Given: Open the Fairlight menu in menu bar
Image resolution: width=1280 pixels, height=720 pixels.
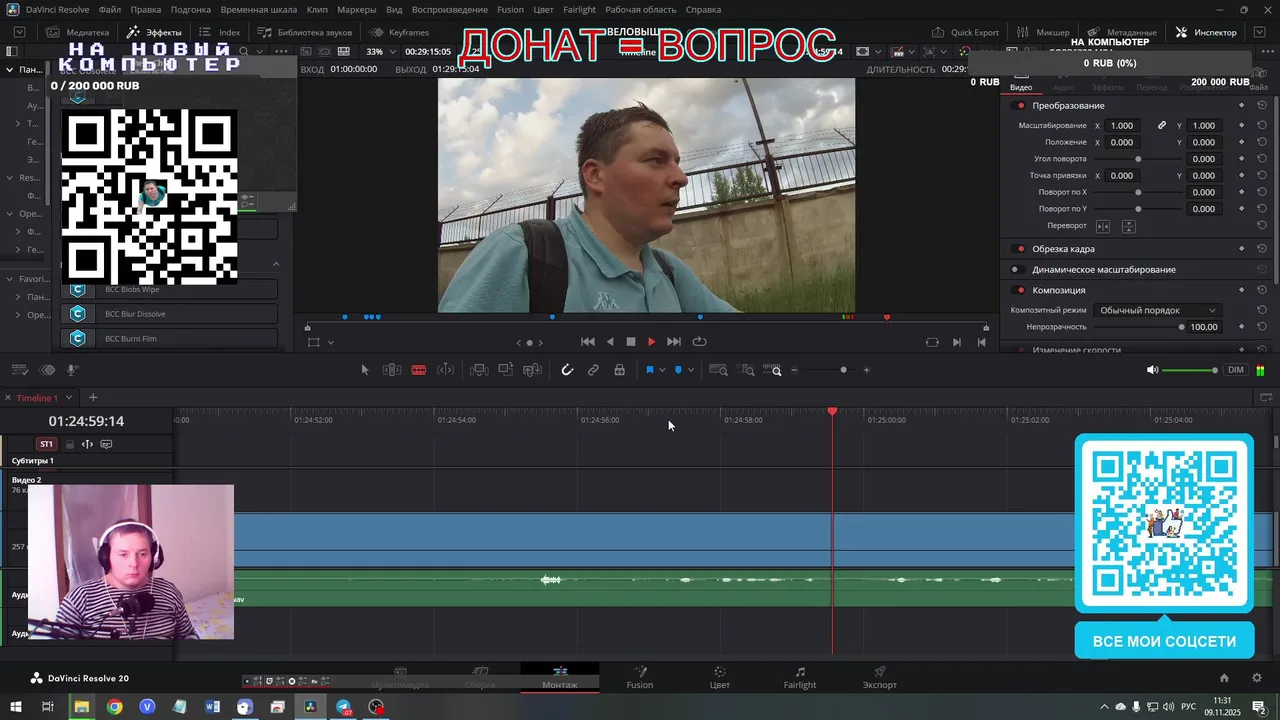Looking at the screenshot, I should click(579, 10).
